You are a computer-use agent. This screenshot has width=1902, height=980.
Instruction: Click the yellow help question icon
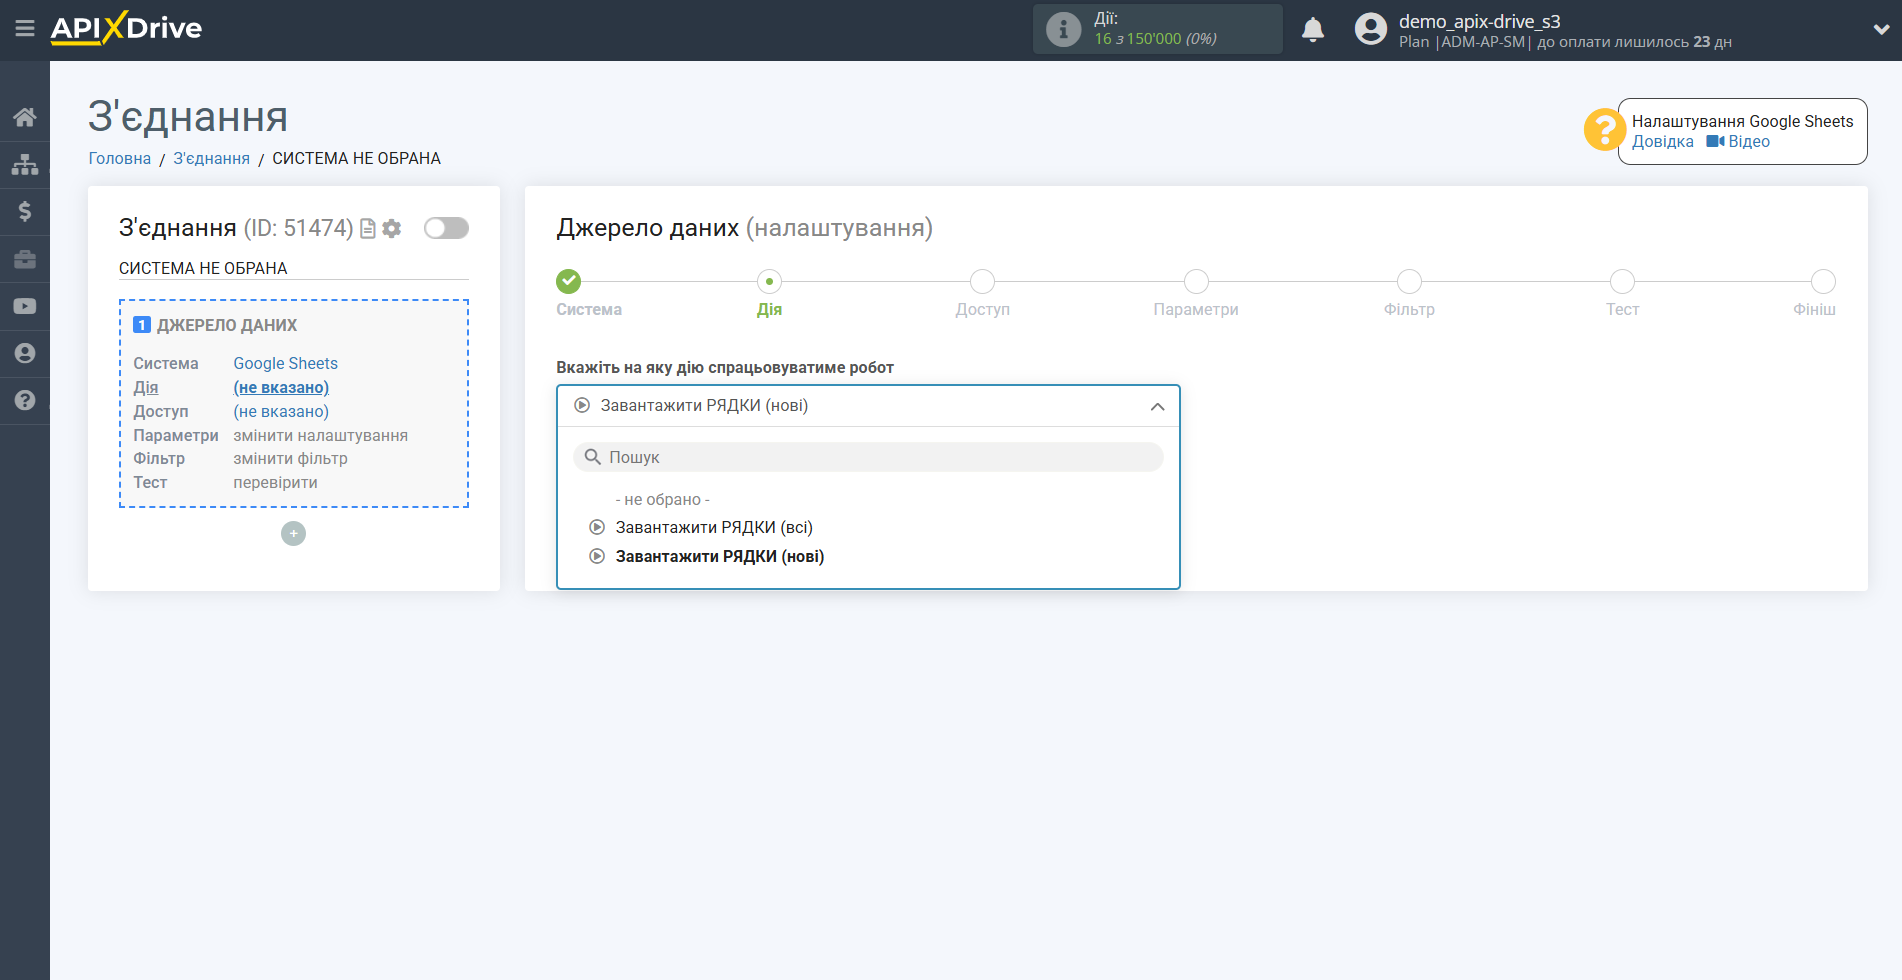pyautogui.click(x=1604, y=130)
